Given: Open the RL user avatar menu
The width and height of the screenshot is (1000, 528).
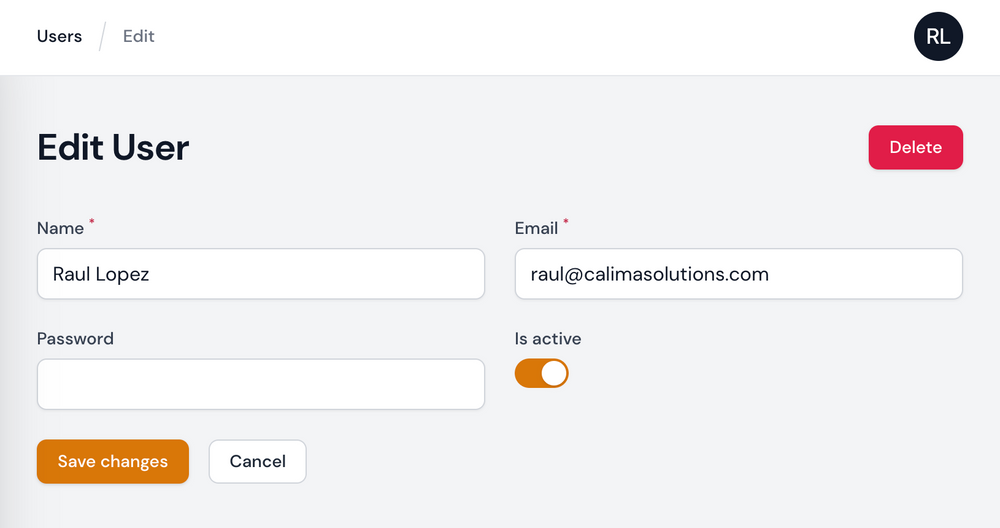Looking at the screenshot, I should coord(938,37).
